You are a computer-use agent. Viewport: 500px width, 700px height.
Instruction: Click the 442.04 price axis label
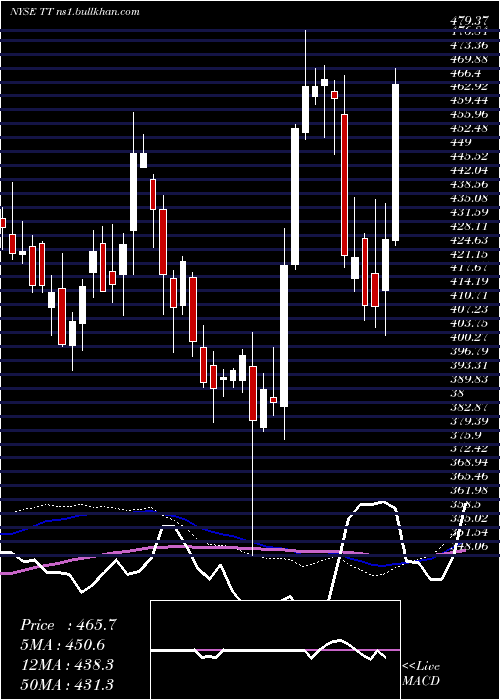point(470,170)
